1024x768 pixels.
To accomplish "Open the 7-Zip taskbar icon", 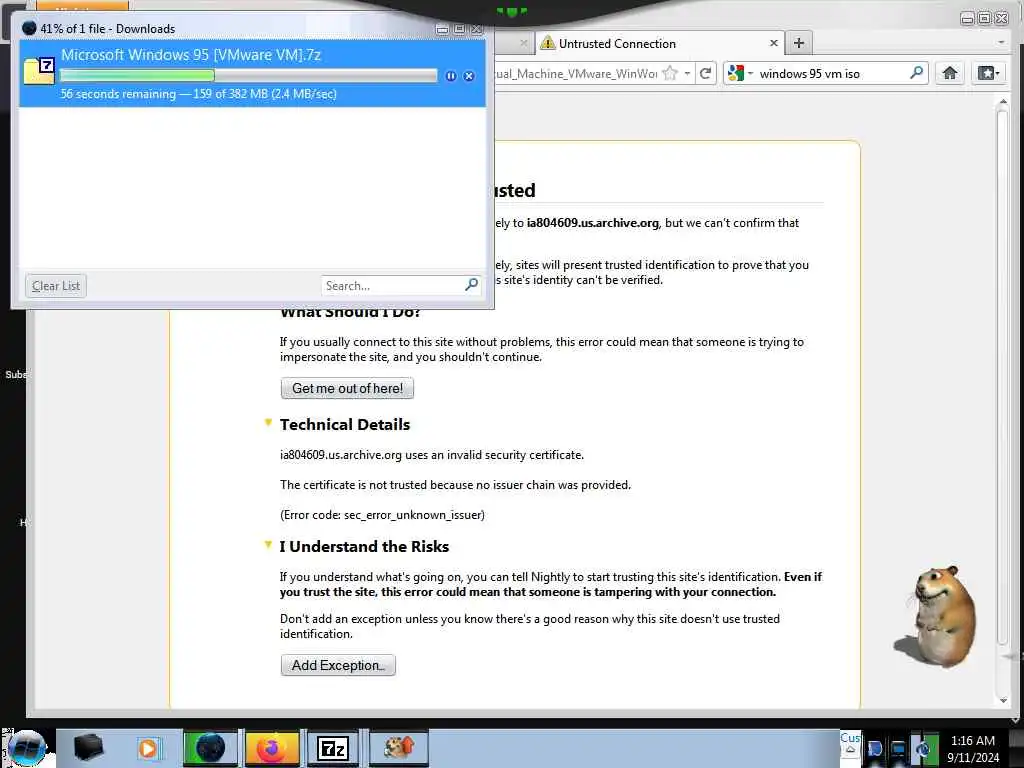I will [333, 748].
